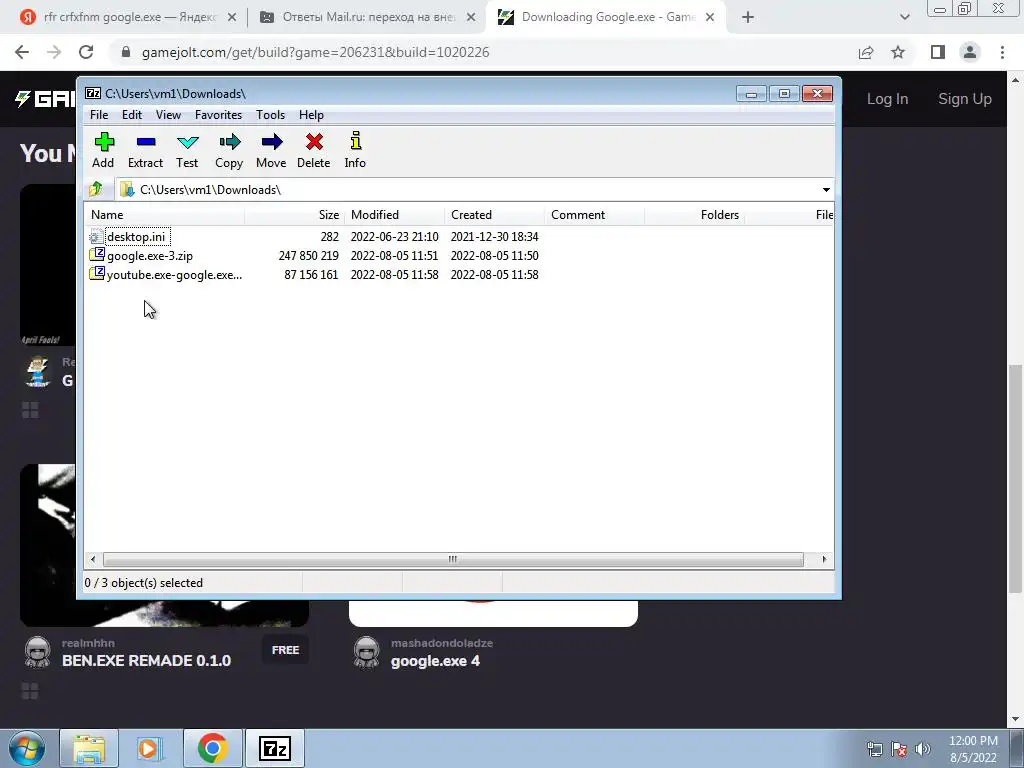Open the Chrome profile avatar
Viewport: 1024px width, 768px height.
point(970,52)
